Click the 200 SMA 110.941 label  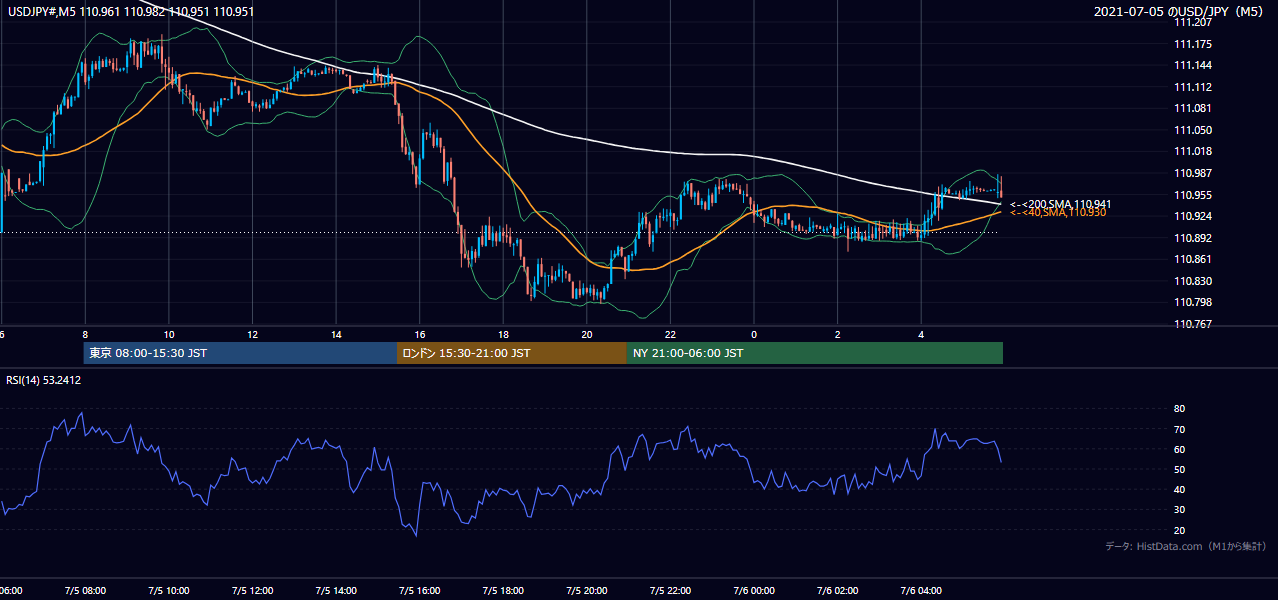pos(1060,204)
